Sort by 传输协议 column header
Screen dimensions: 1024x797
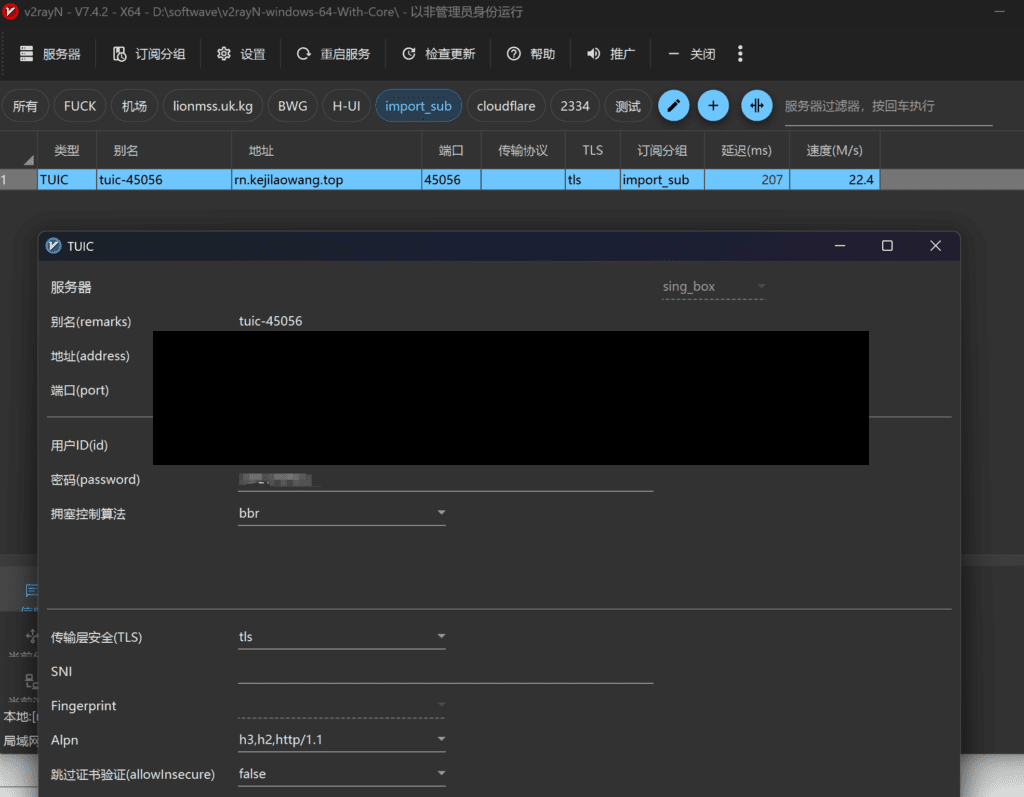(523, 150)
